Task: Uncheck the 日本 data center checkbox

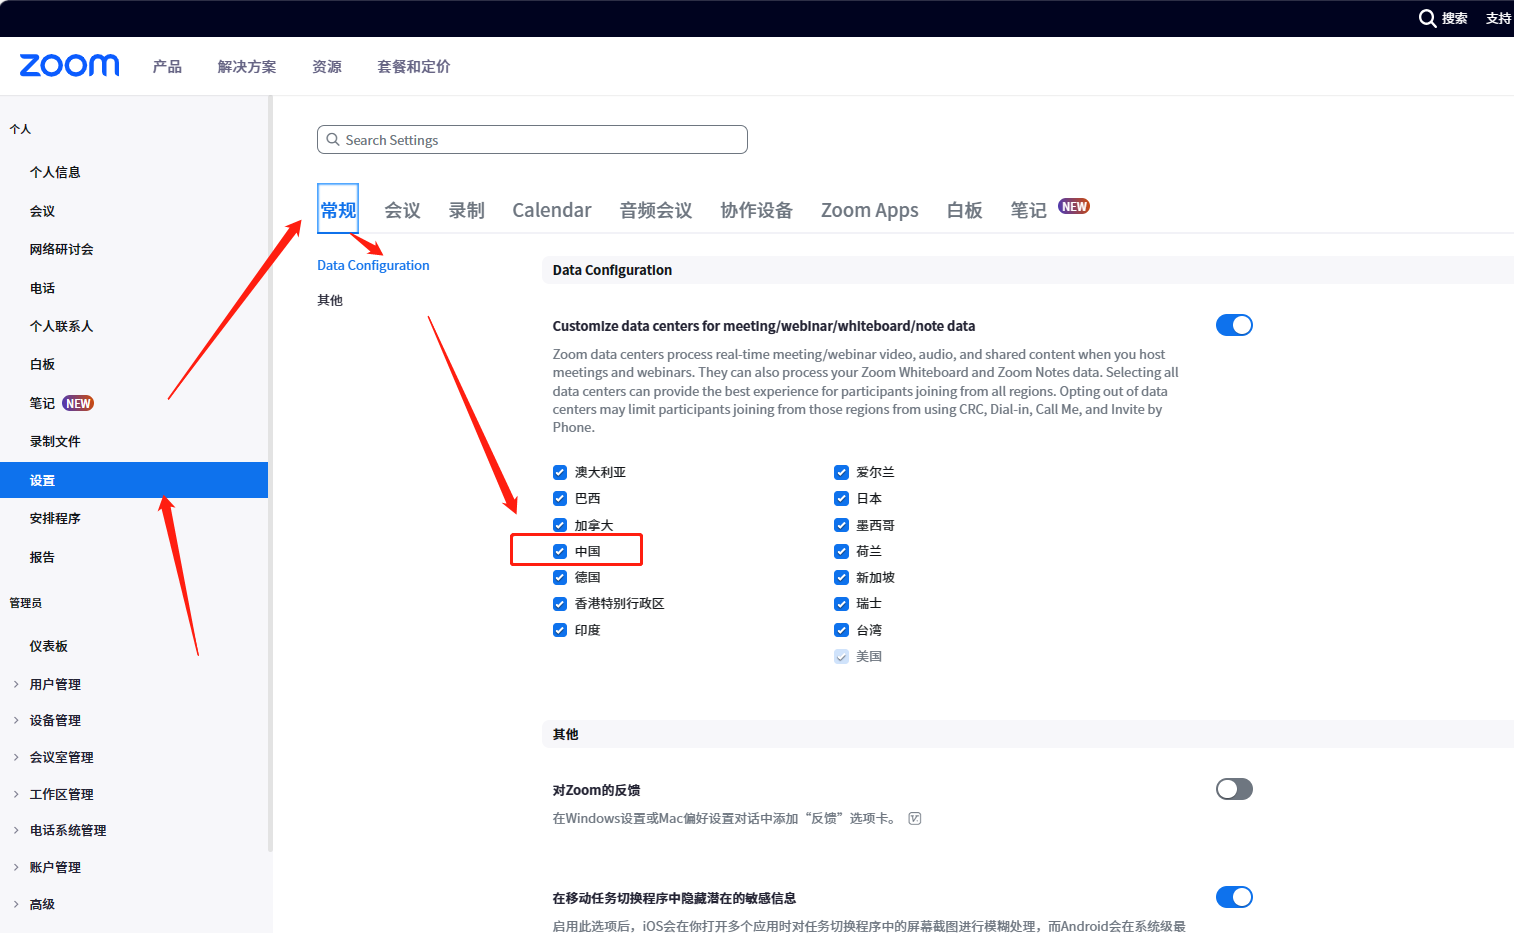Action: click(842, 498)
